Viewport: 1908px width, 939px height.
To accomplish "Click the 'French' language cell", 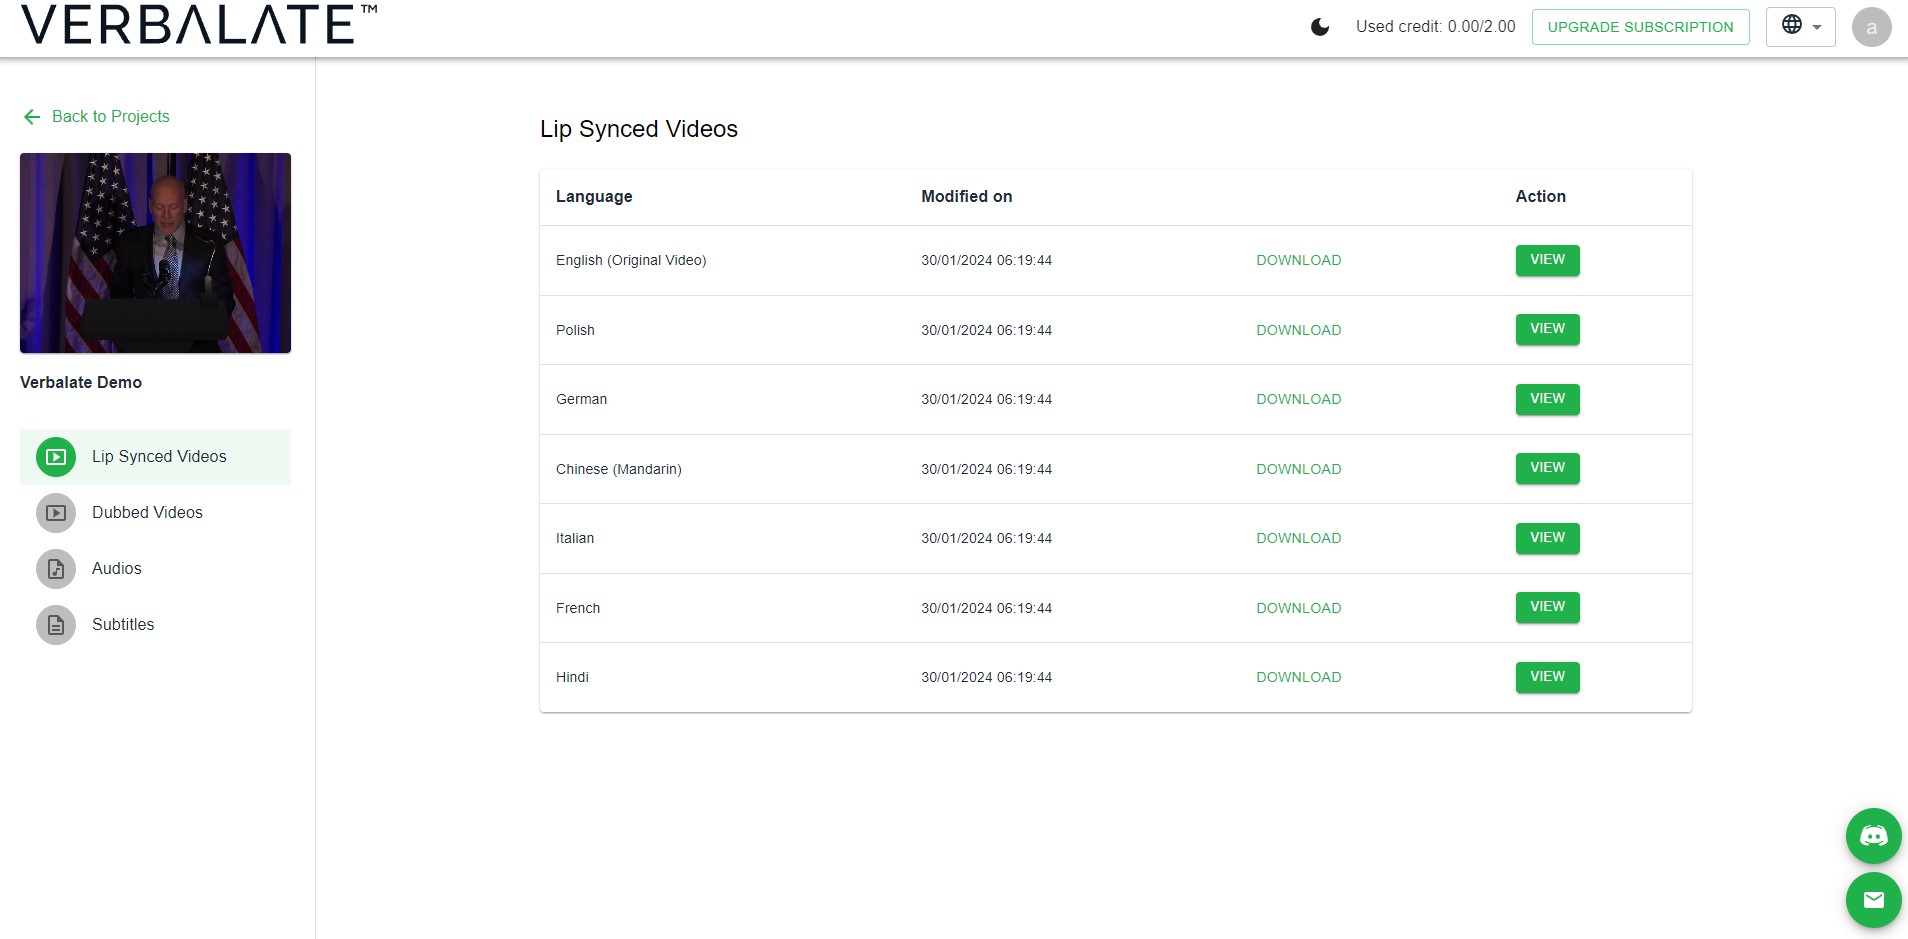I will tap(578, 608).
